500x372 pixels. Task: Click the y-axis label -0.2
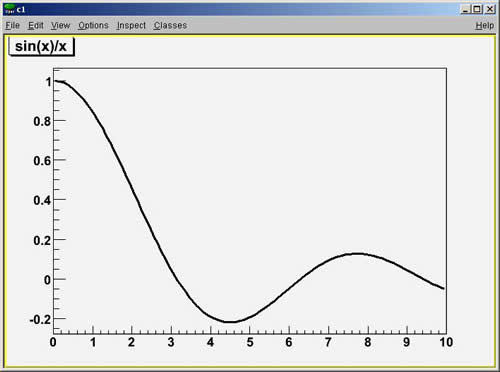click(x=40, y=320)
